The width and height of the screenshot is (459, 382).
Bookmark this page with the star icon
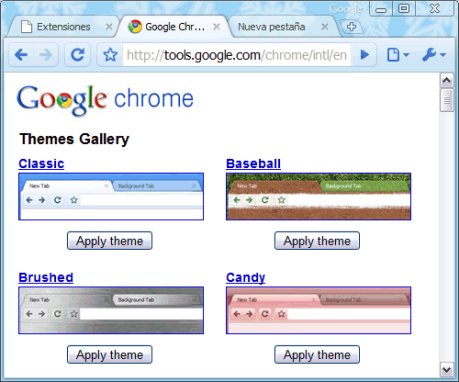[110, 55]
